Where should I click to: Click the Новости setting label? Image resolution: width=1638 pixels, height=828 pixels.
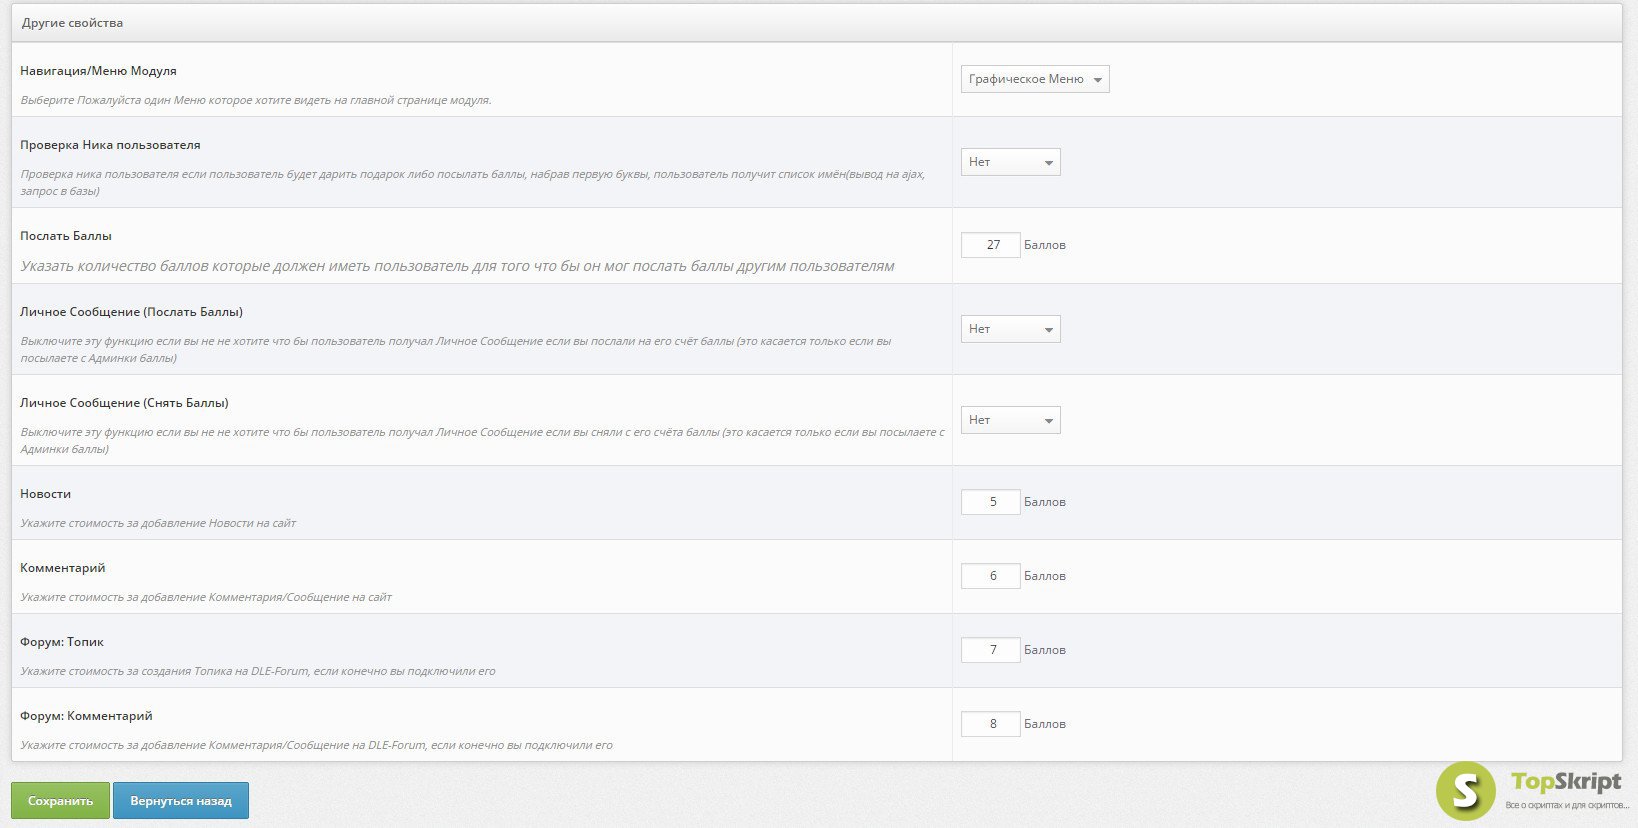[x=45, y=494]
